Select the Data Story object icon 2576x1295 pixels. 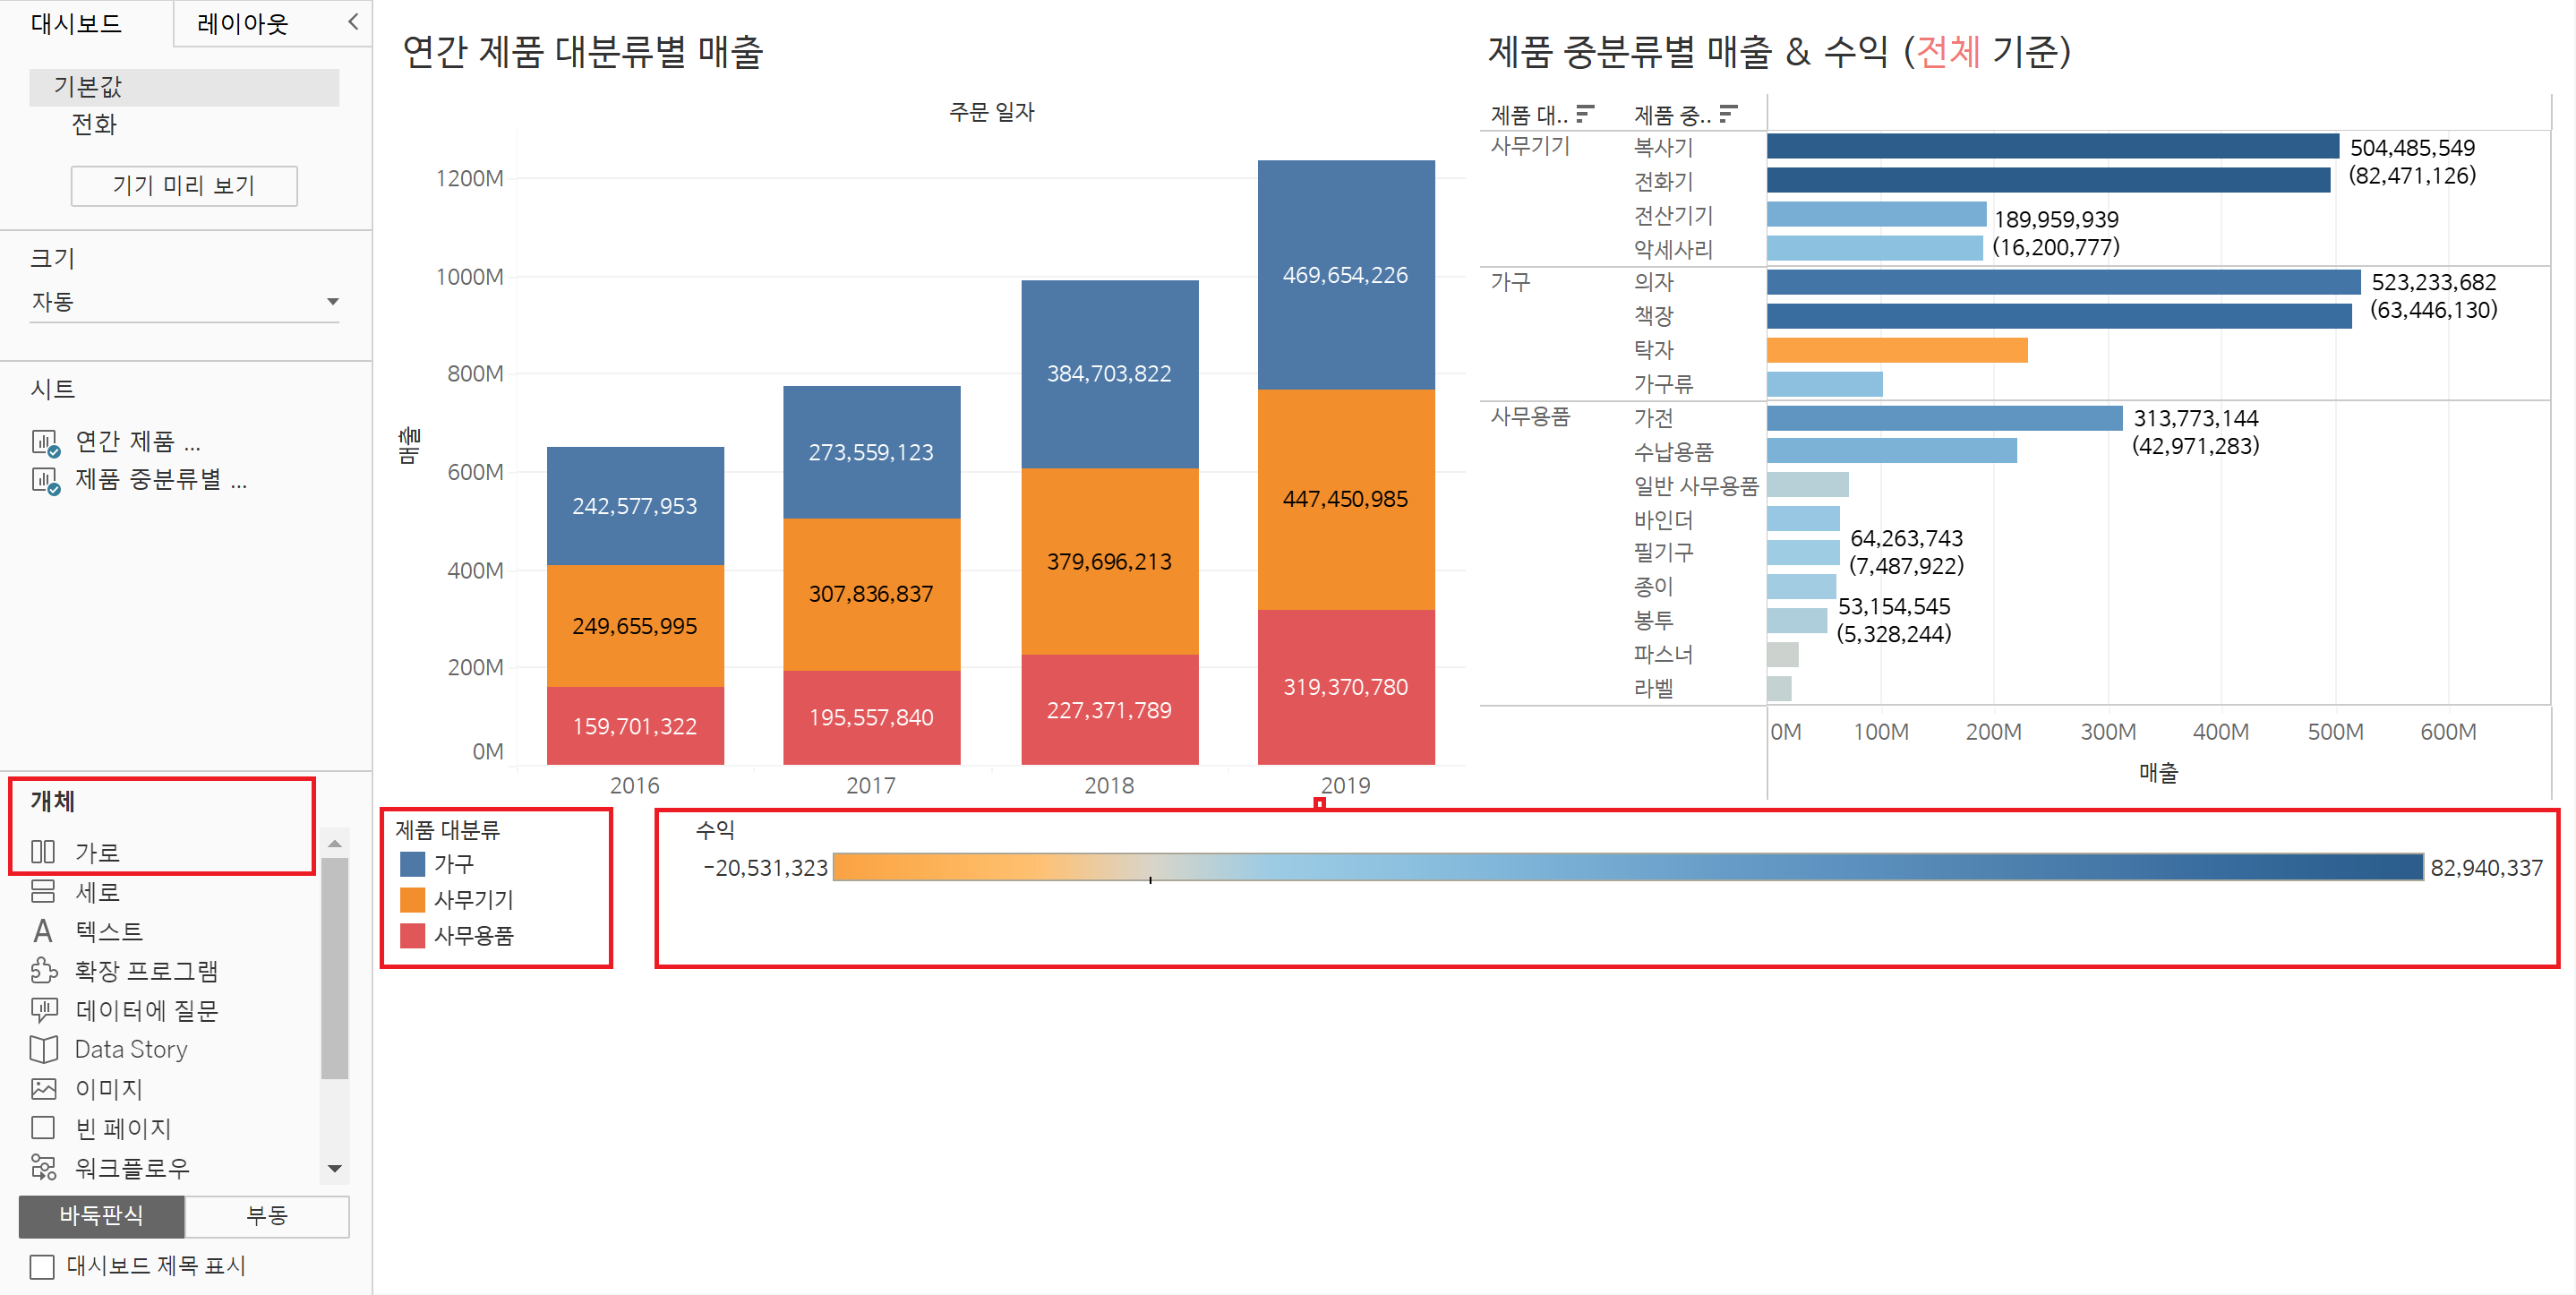click(x=43, y=1049)
